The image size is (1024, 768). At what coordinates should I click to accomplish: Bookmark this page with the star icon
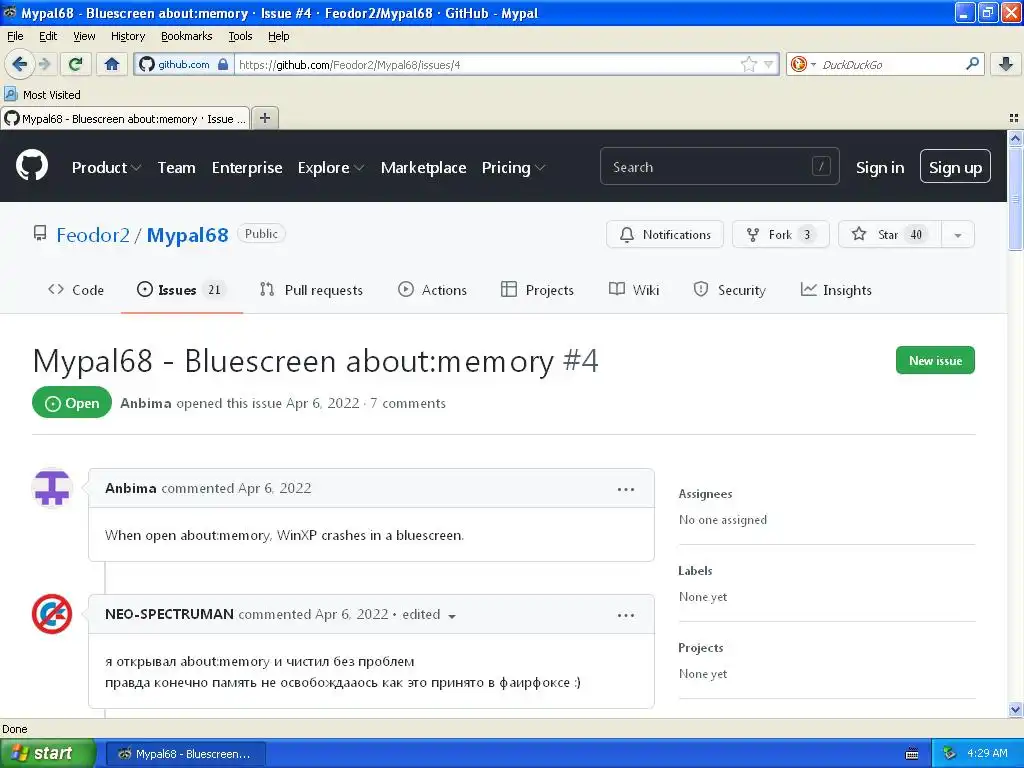(748, 64)
